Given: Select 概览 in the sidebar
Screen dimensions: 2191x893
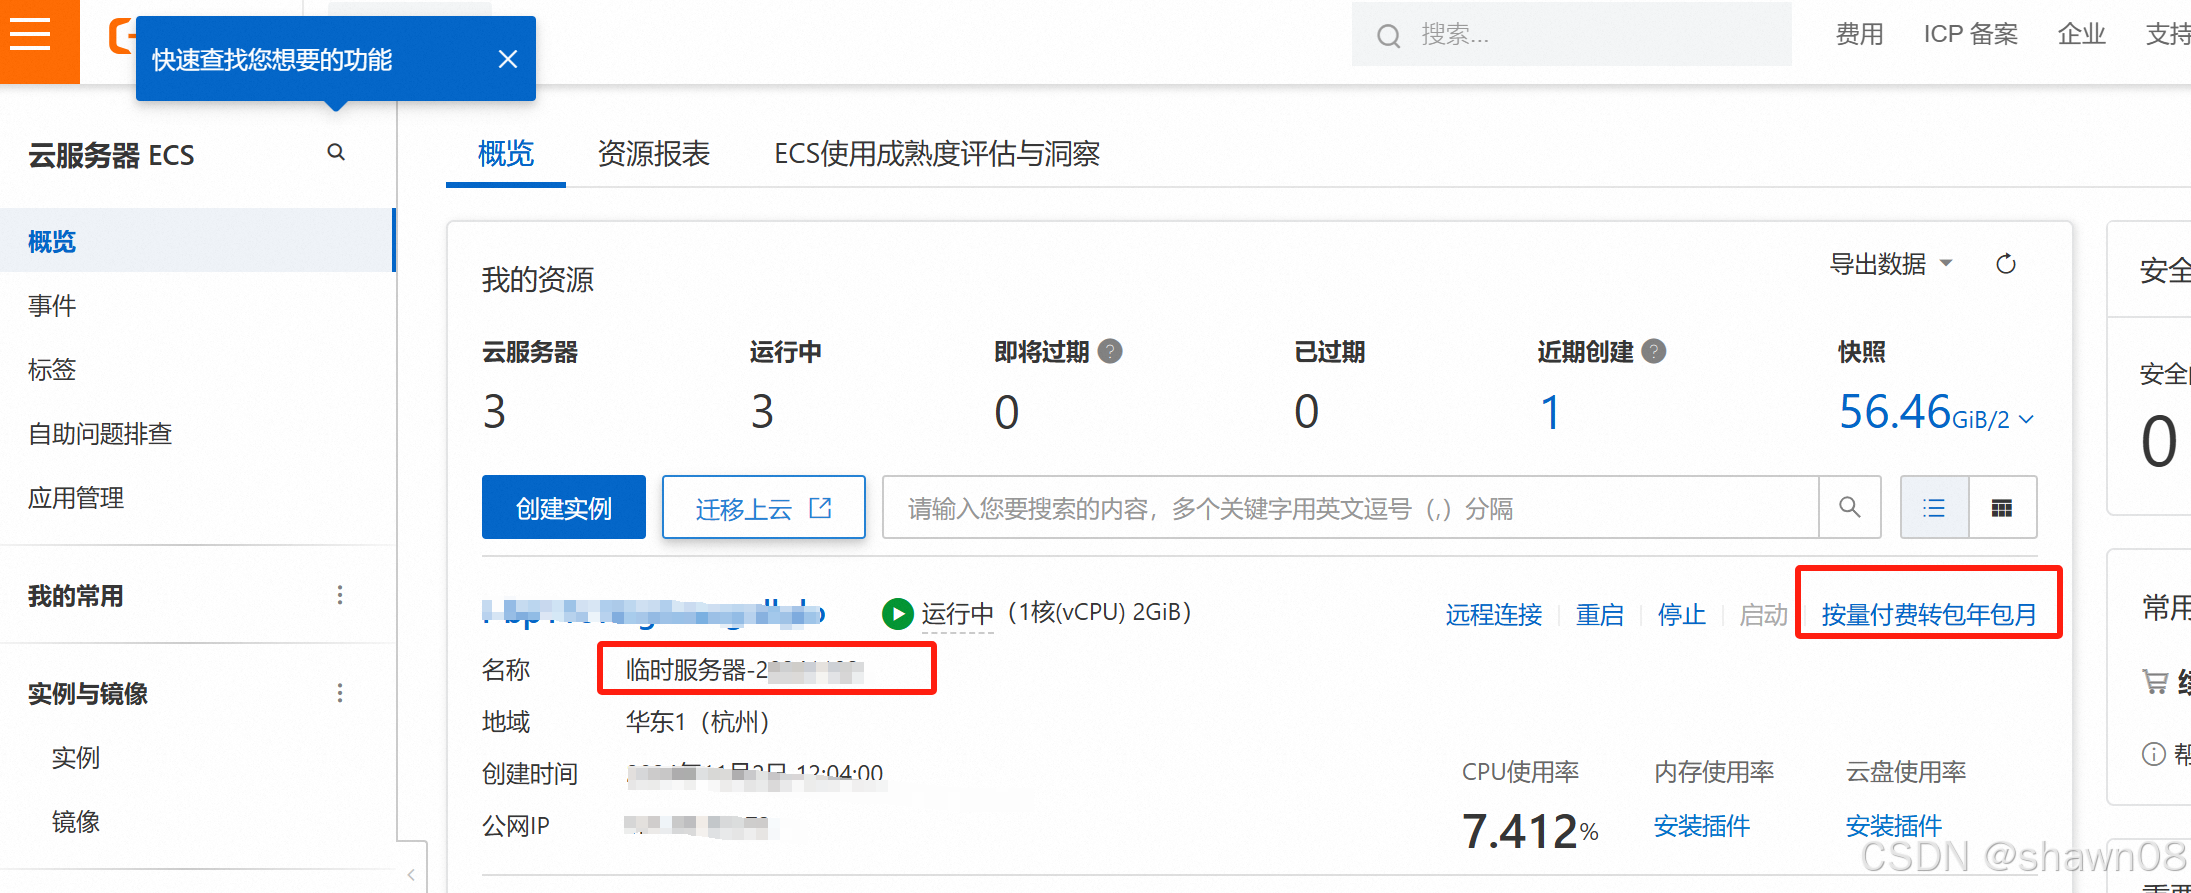Looking at the screenshot, I should click(198, 241).
